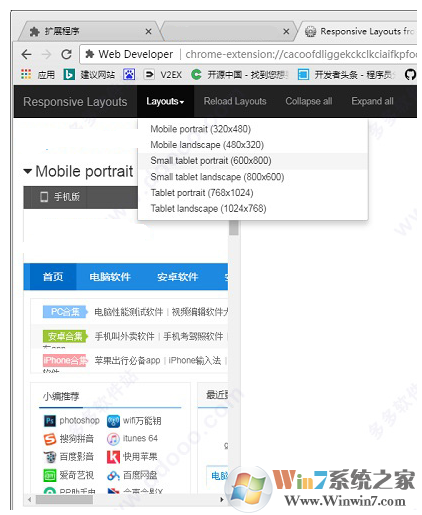Open the Bing bookmark icon

click(69, 74)
